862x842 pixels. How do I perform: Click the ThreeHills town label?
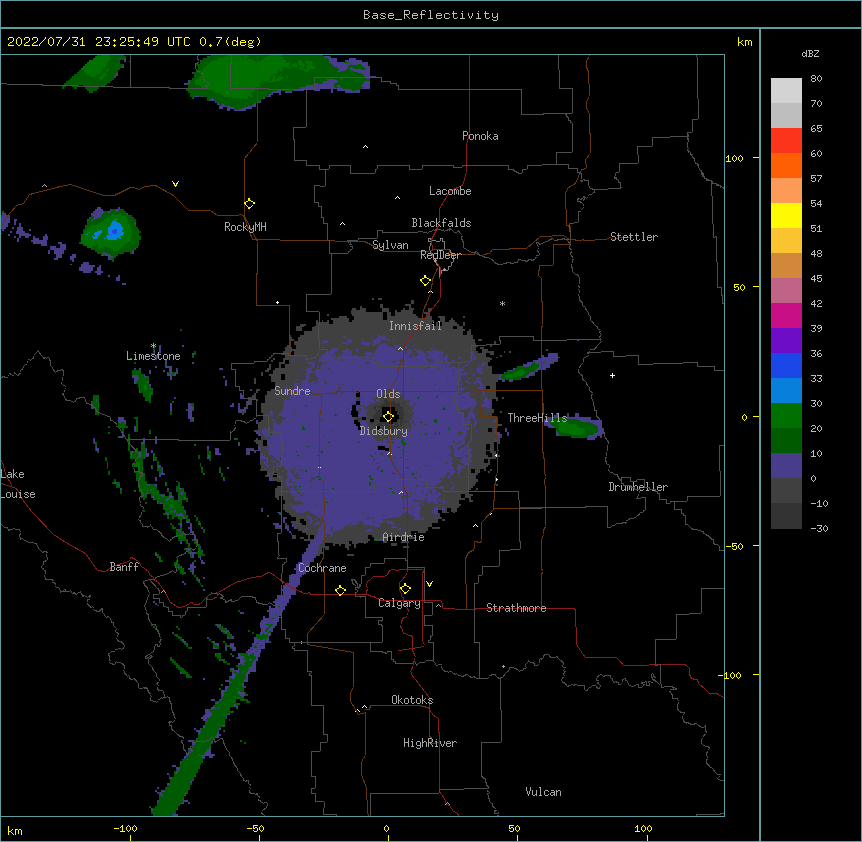[537, 418]
